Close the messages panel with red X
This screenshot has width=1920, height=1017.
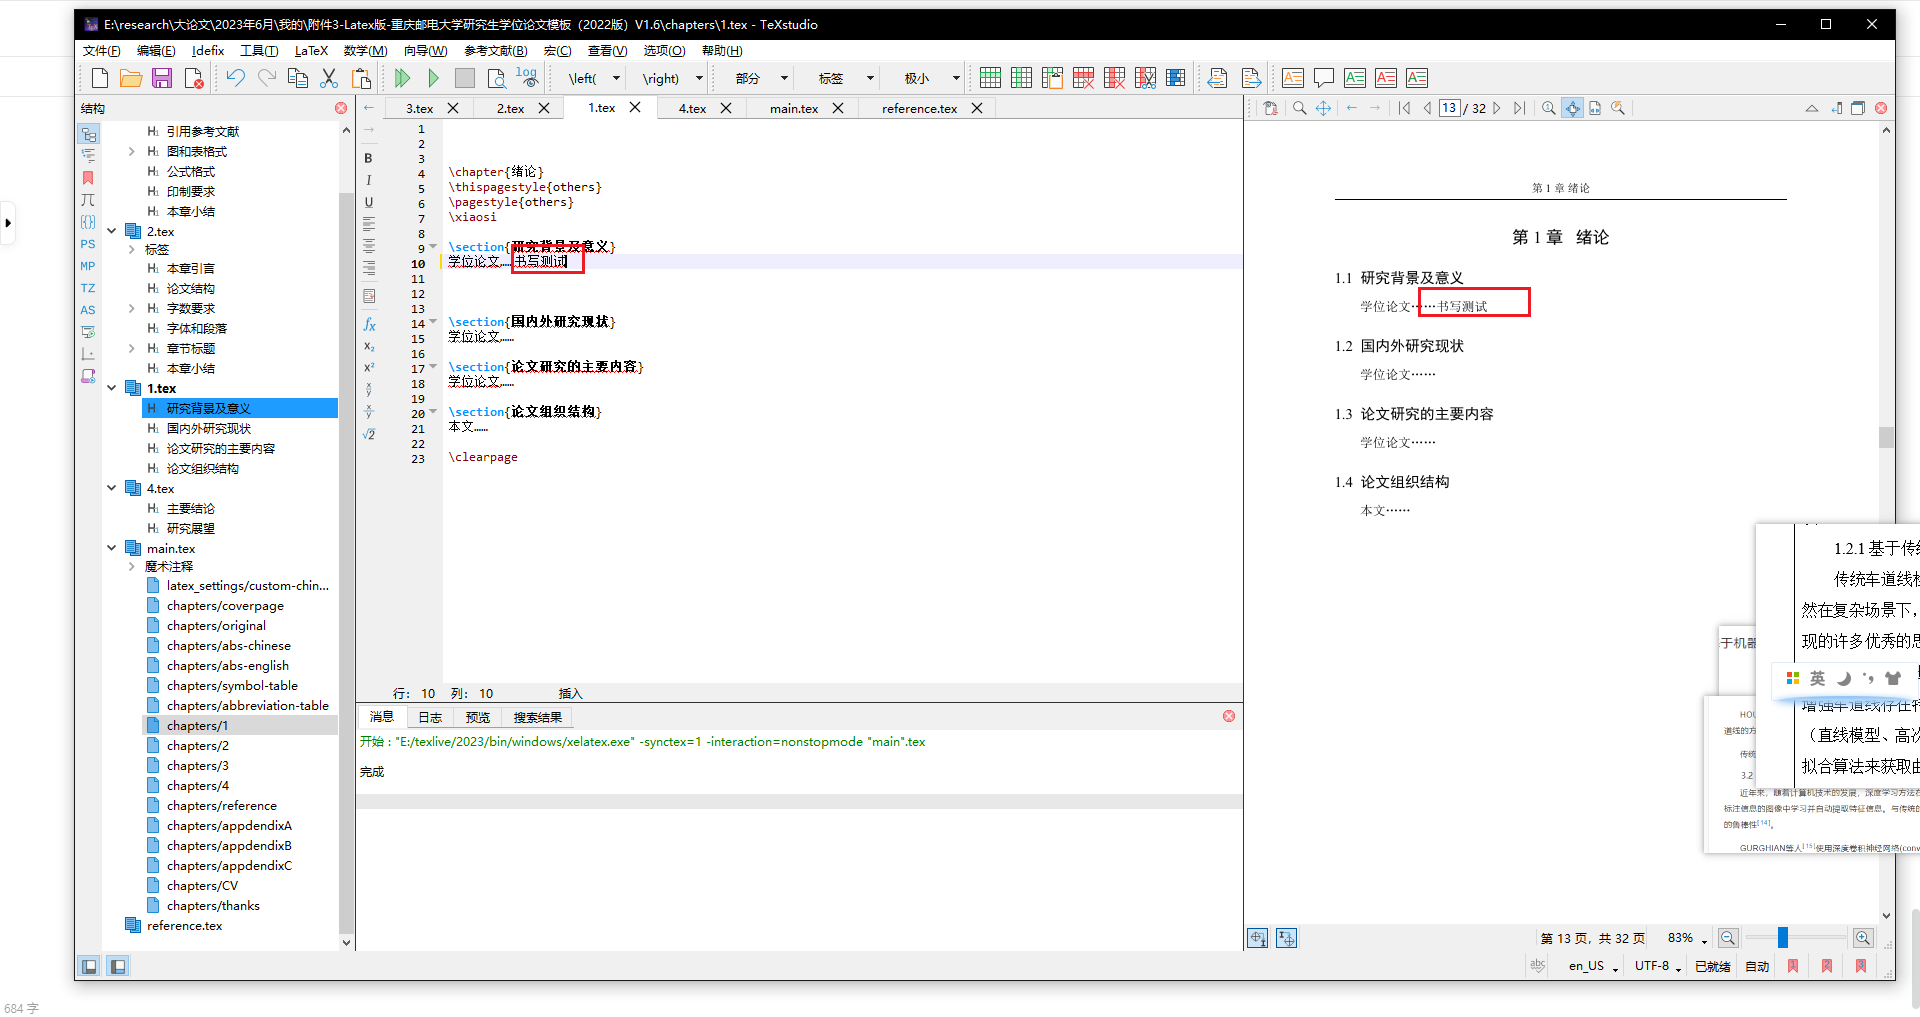point(1229,716)
